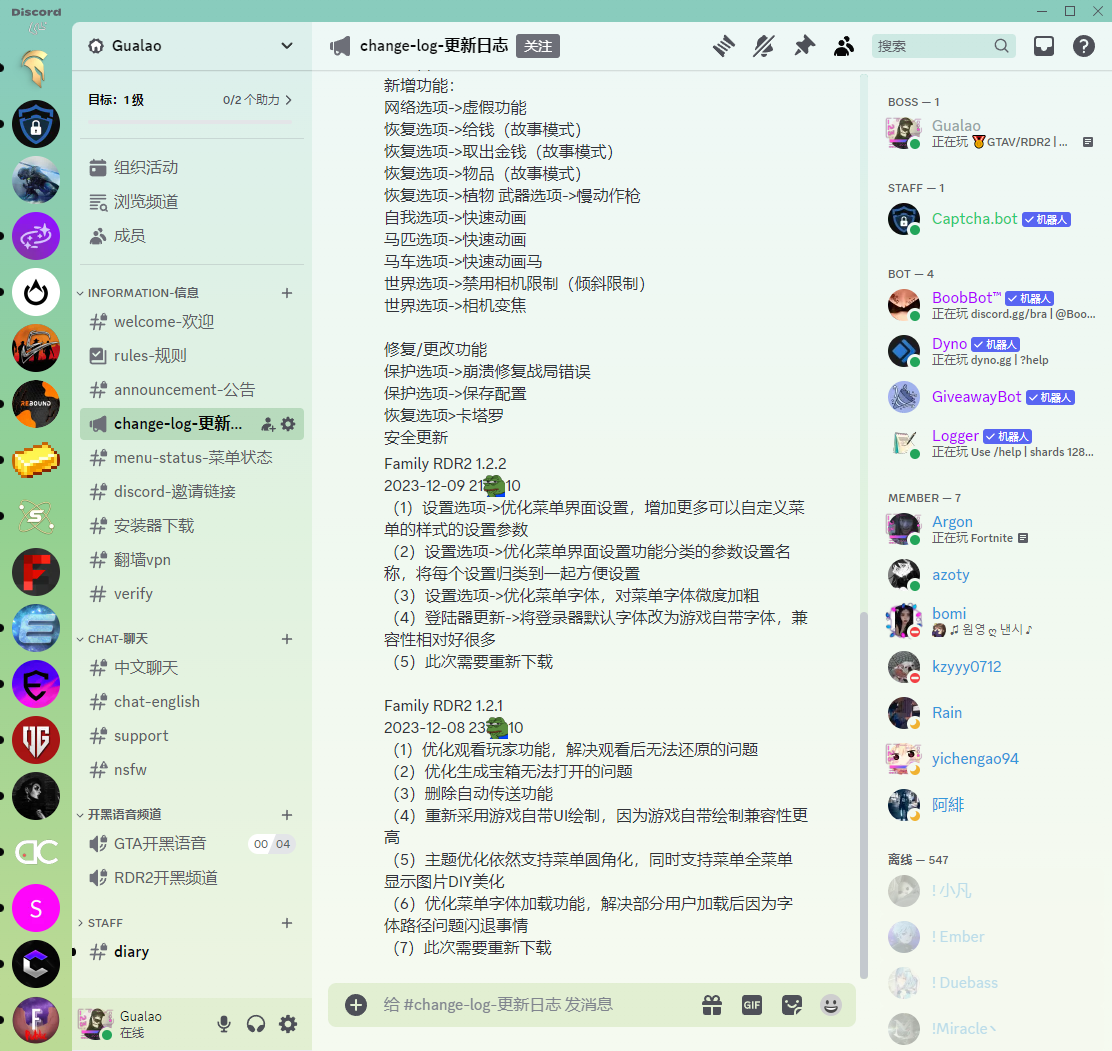Image resolution: width=1112 pixels, height=1051 pixels.
Task: Create invite for change-log channel
Action: coord(268,424)
